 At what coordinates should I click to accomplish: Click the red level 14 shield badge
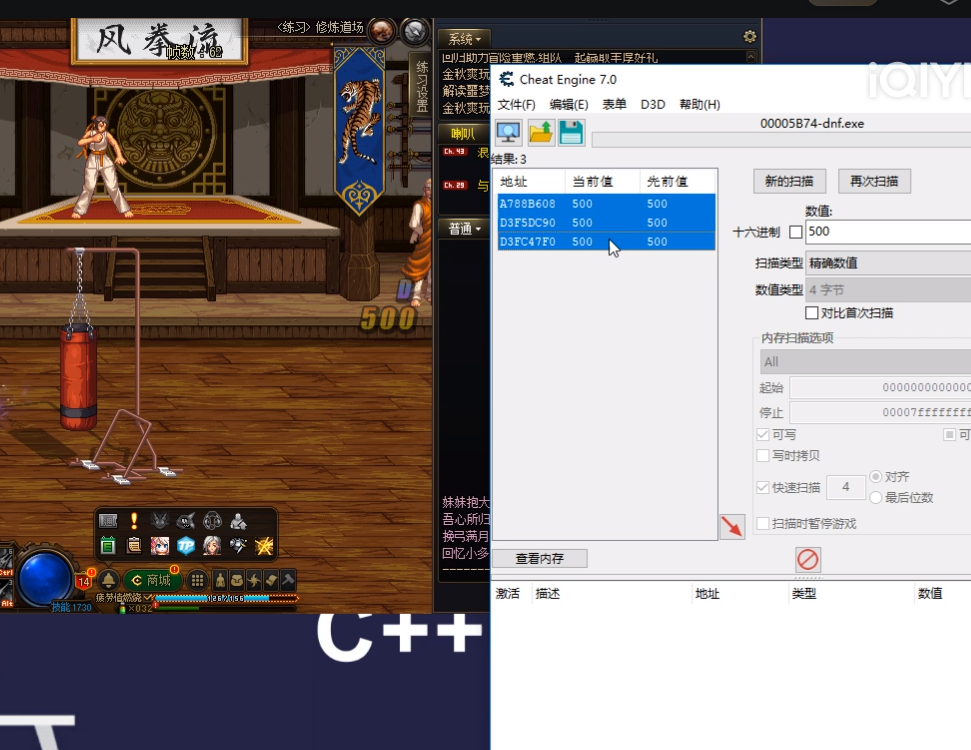84,580
